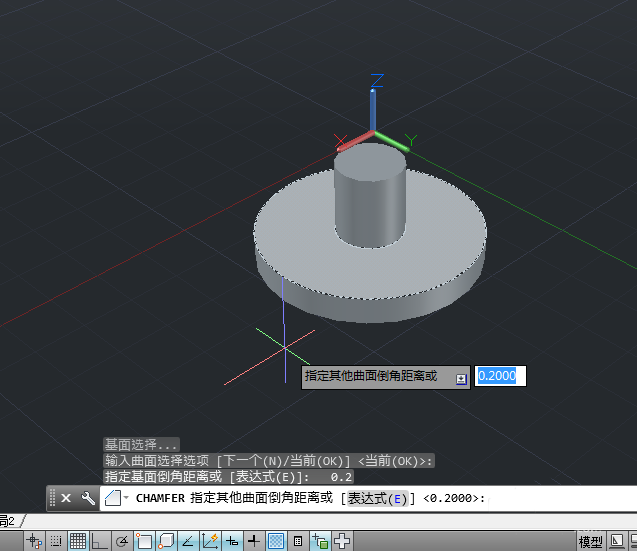
Task: Click 输入曲面选择选项 history line
Action: coord(269,461)
